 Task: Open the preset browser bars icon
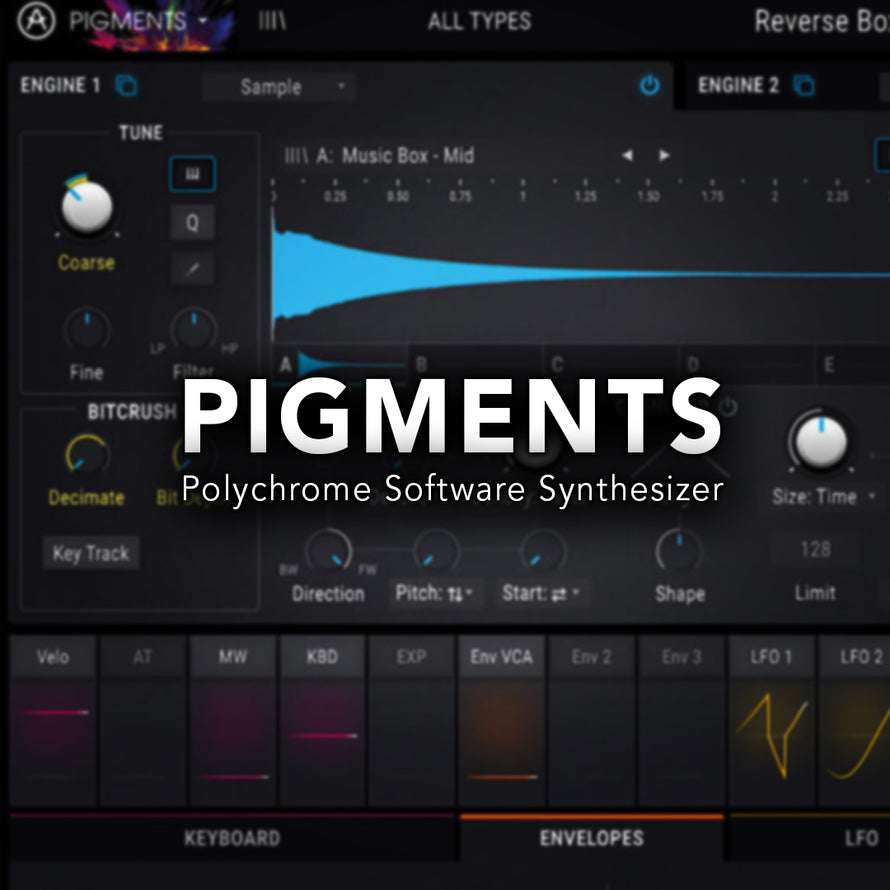click(272, 22)
